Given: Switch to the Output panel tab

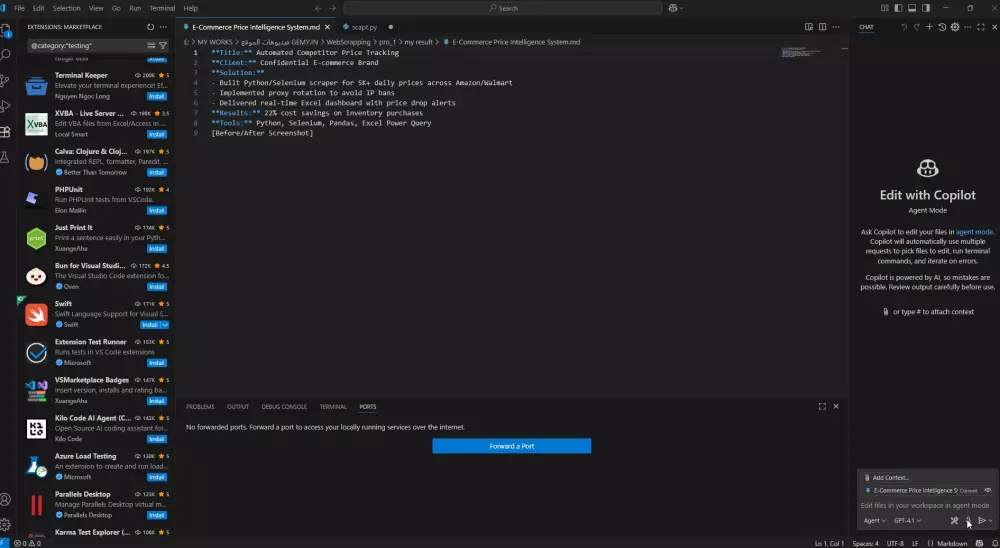Looking at the screenshot, I should tap(238, 406).
